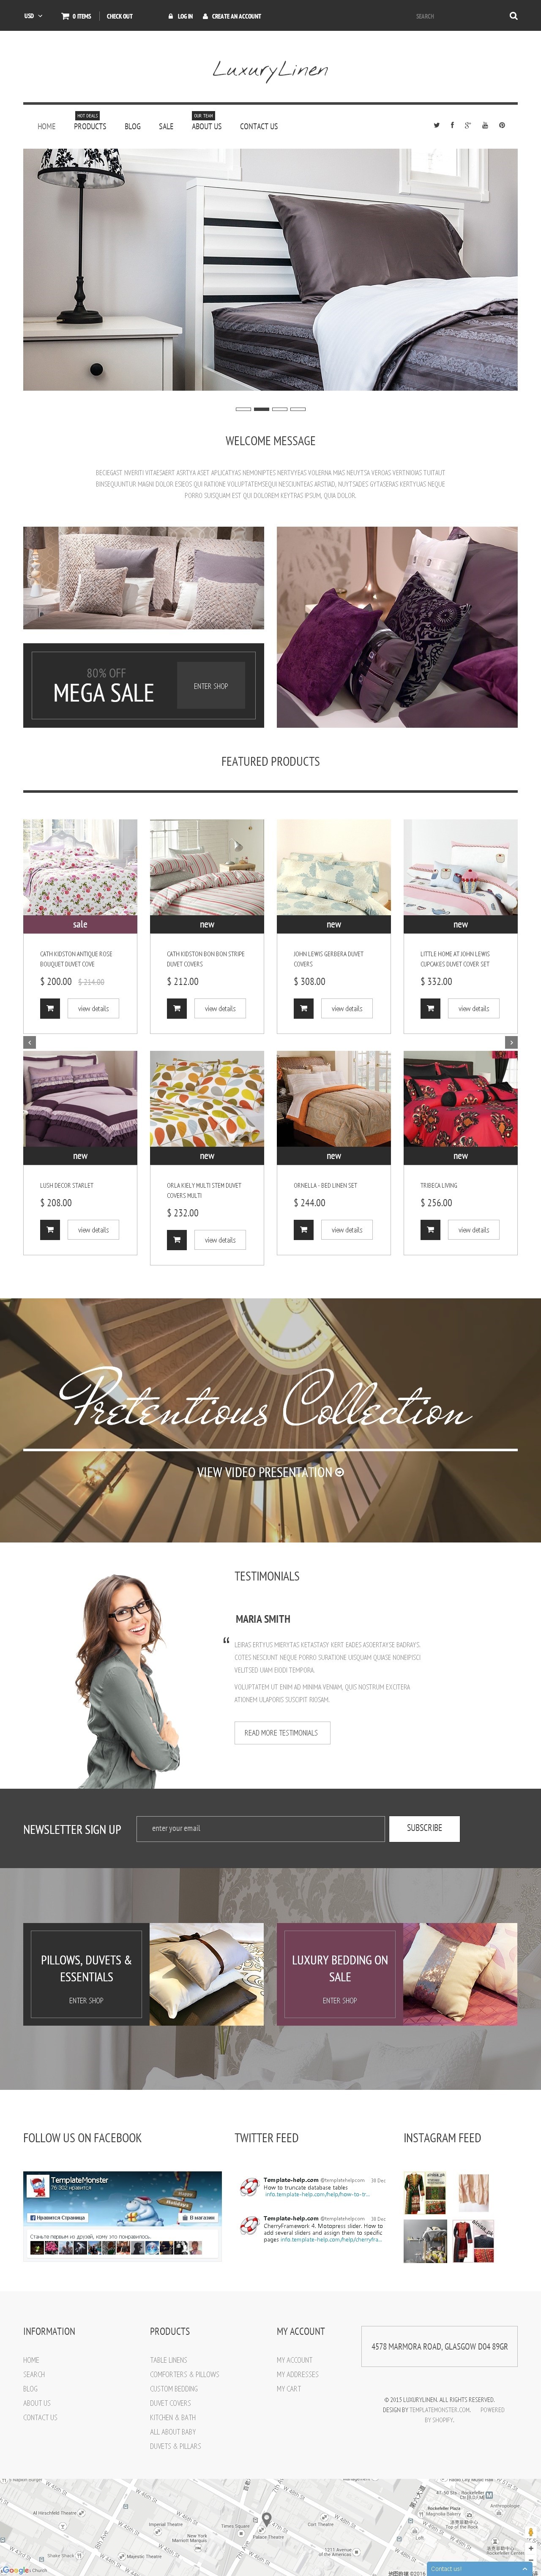The height and width of the screenshot is (2576, 541).
Task: Open the Pinterest social icon
Action: (502, 125)
